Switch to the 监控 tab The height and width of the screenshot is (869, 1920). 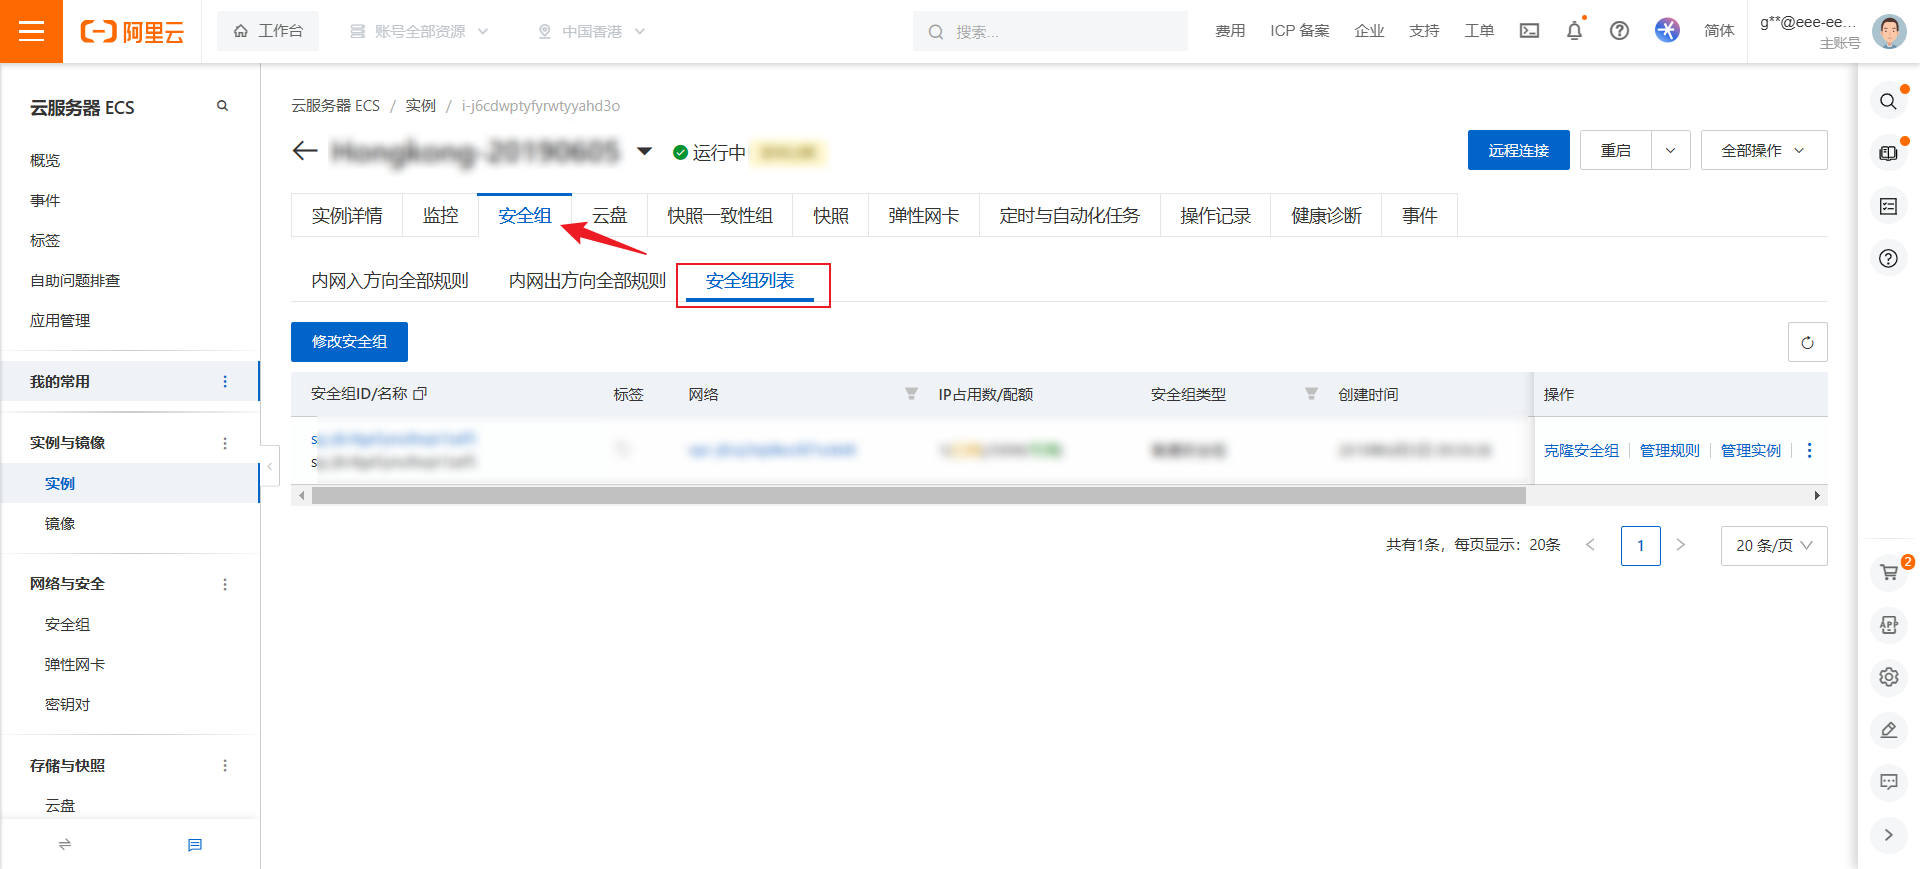pos(440,215)
